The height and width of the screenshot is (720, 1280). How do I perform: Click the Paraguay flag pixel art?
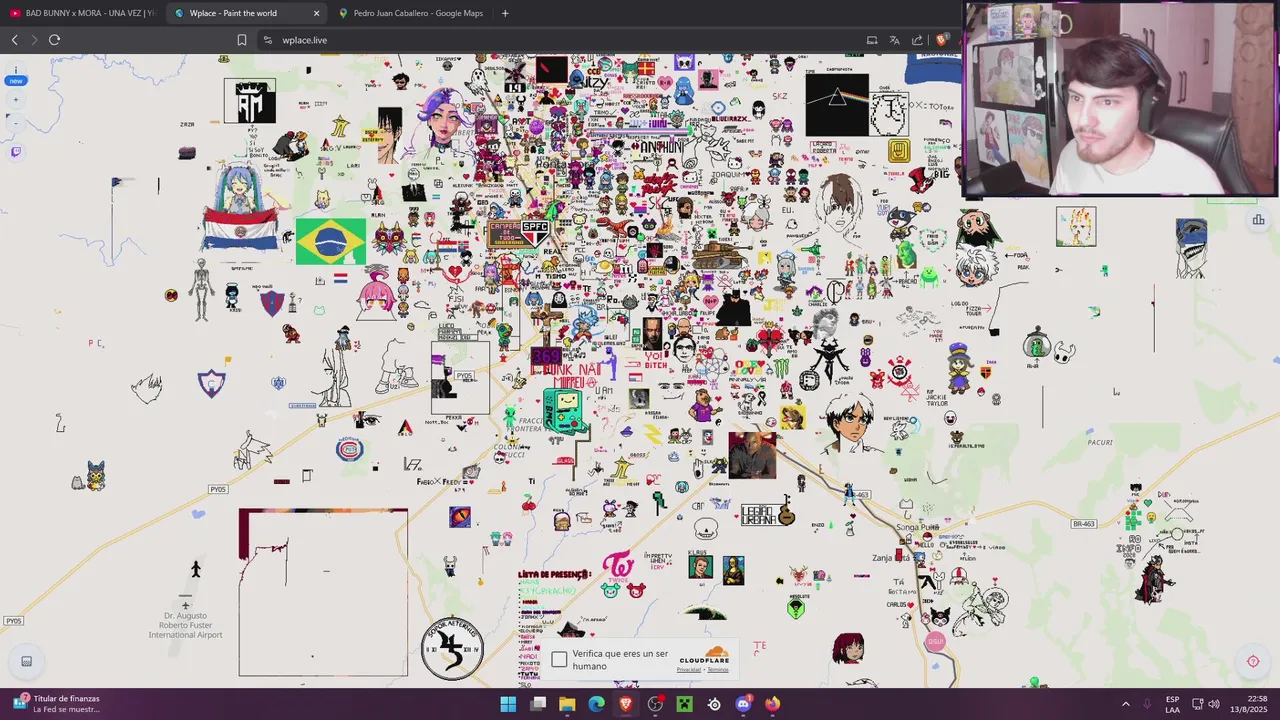[x=240, y=230]
